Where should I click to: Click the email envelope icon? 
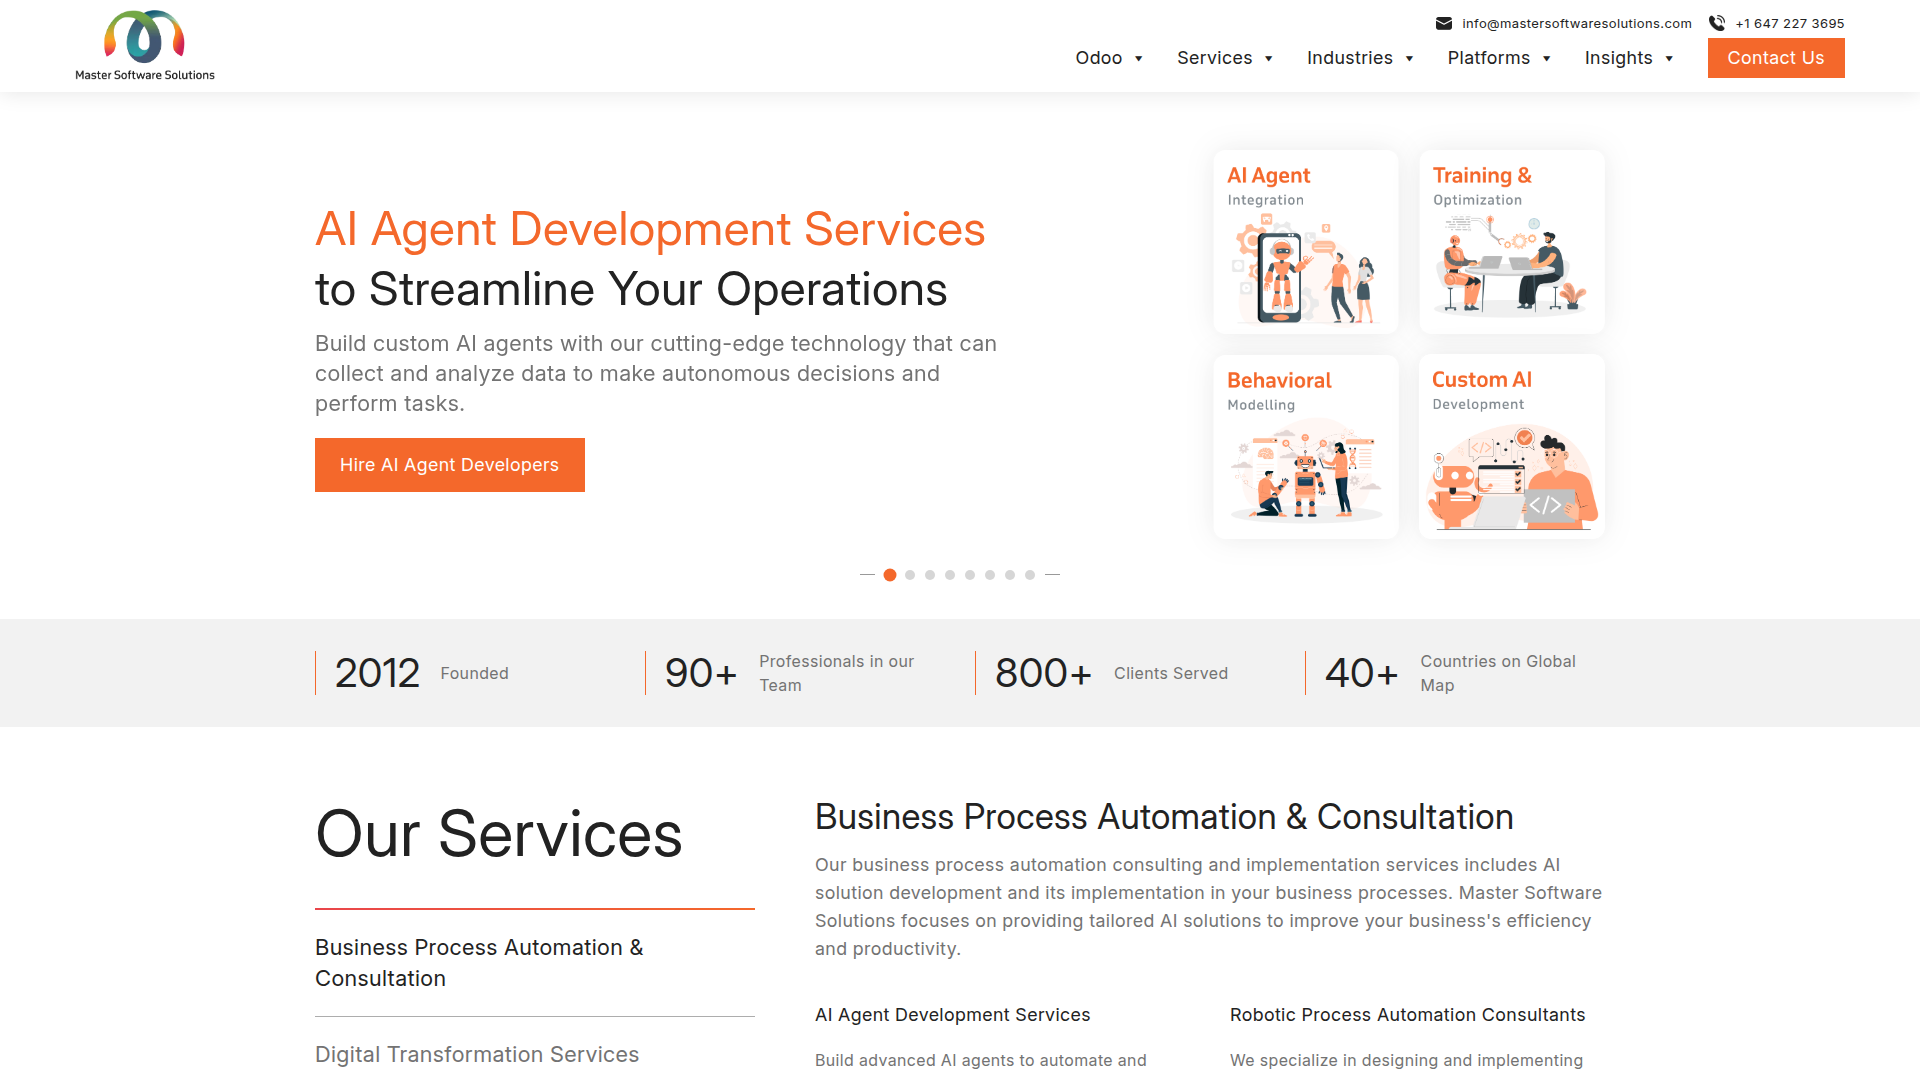click(x=1444, y=23)
